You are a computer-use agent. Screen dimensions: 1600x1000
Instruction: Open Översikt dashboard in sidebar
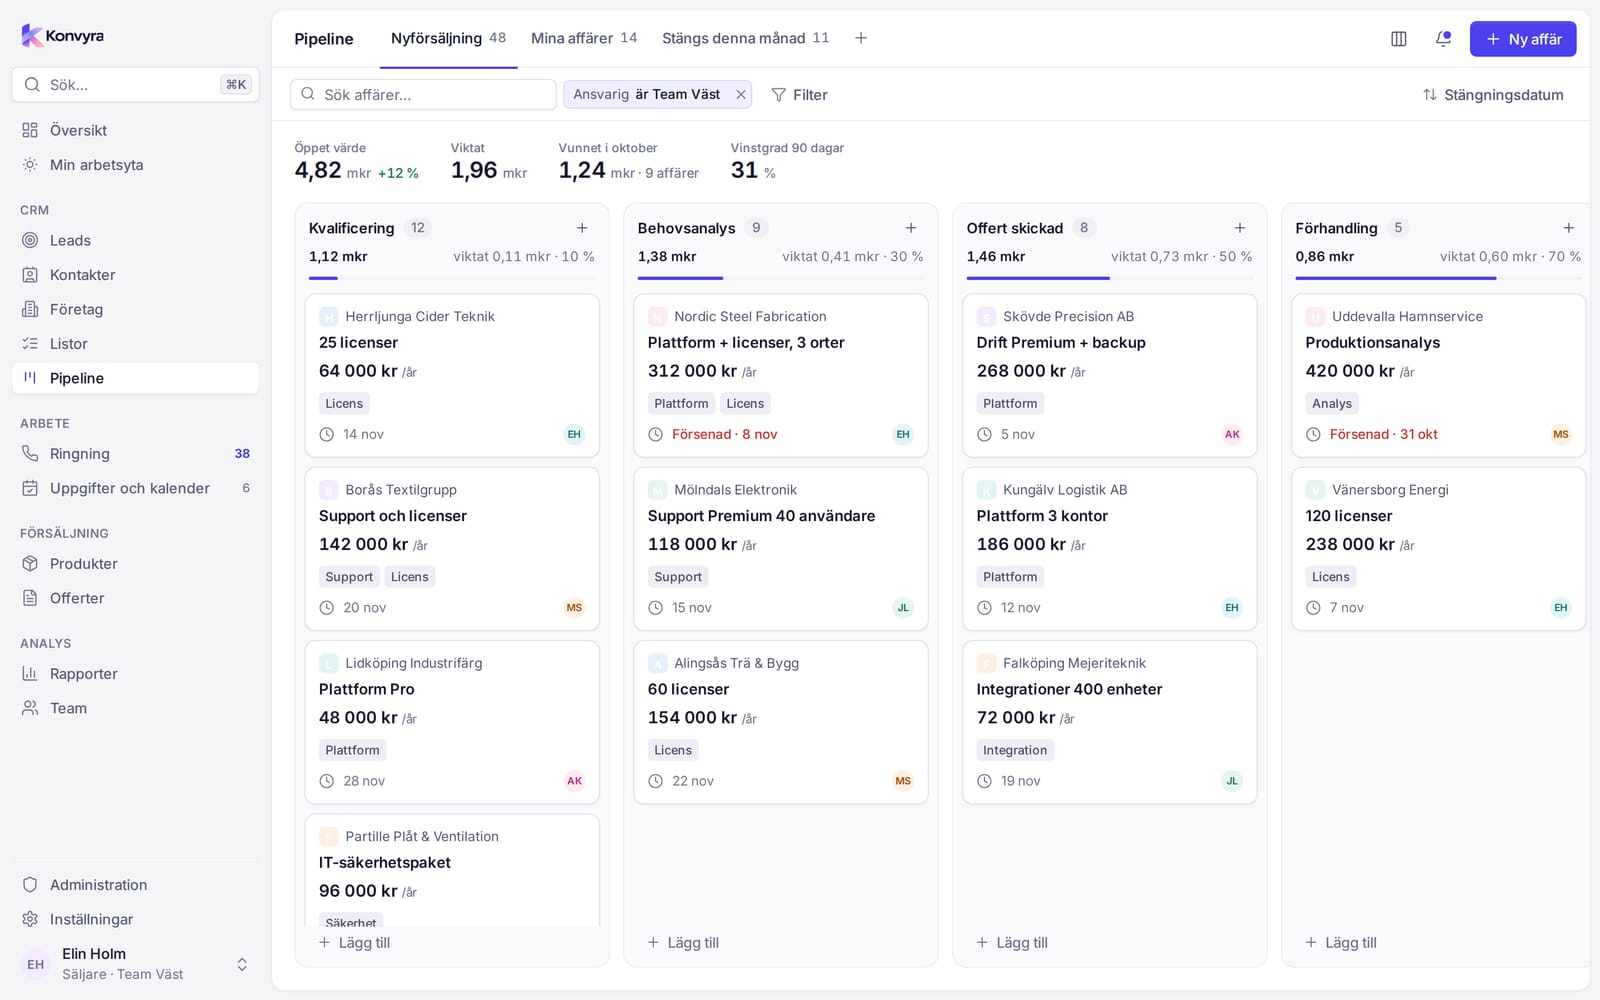tap(135, 130)
